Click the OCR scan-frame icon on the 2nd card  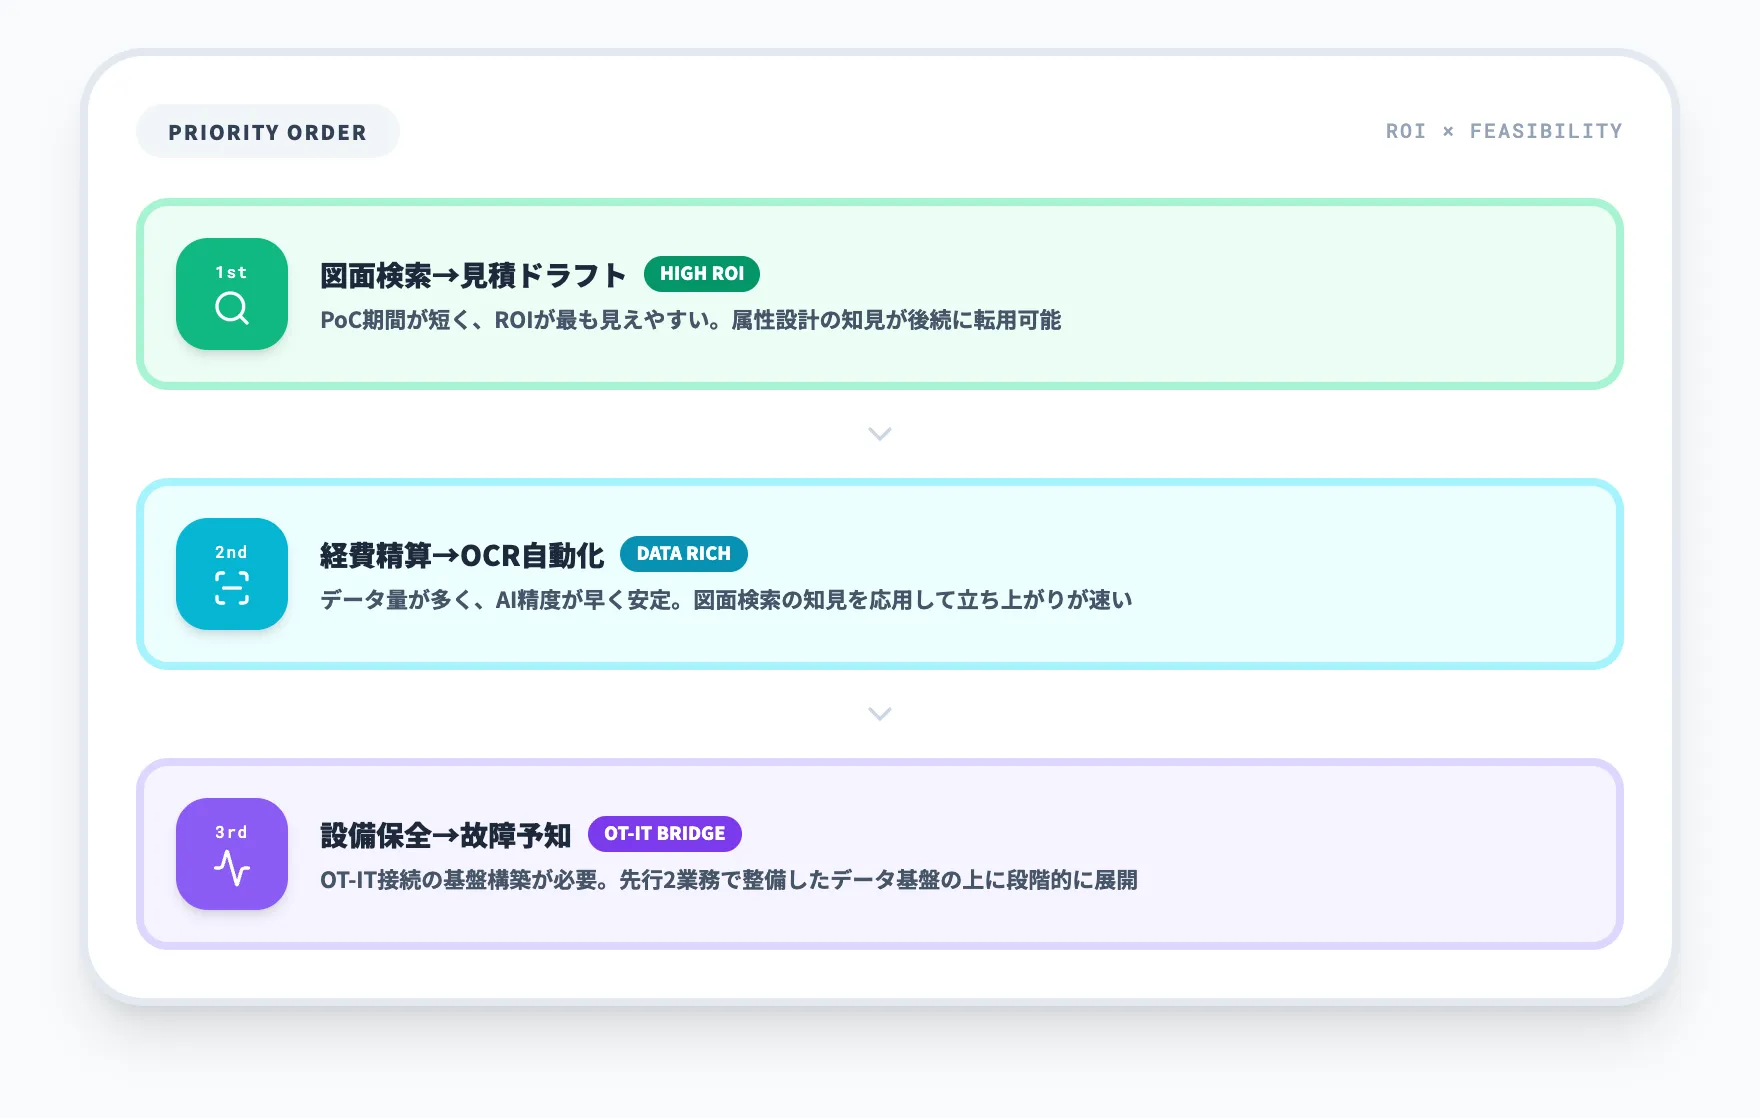point(232,589)
